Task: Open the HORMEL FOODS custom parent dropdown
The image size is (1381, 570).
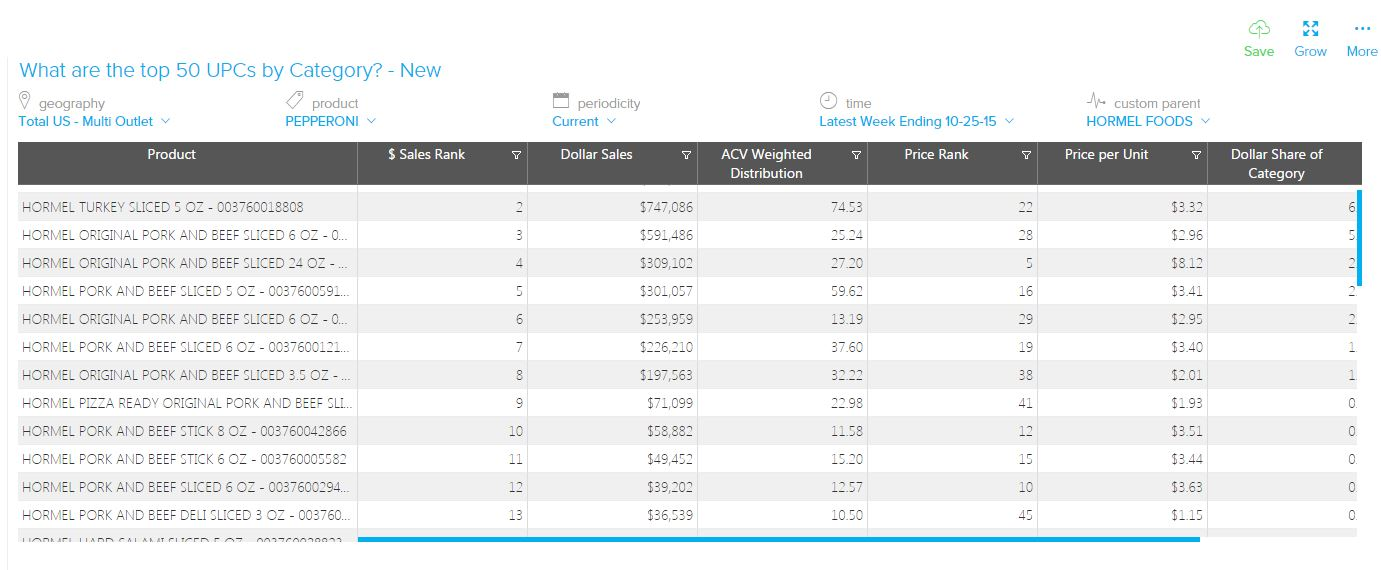Action: [x=1147, y=121]
